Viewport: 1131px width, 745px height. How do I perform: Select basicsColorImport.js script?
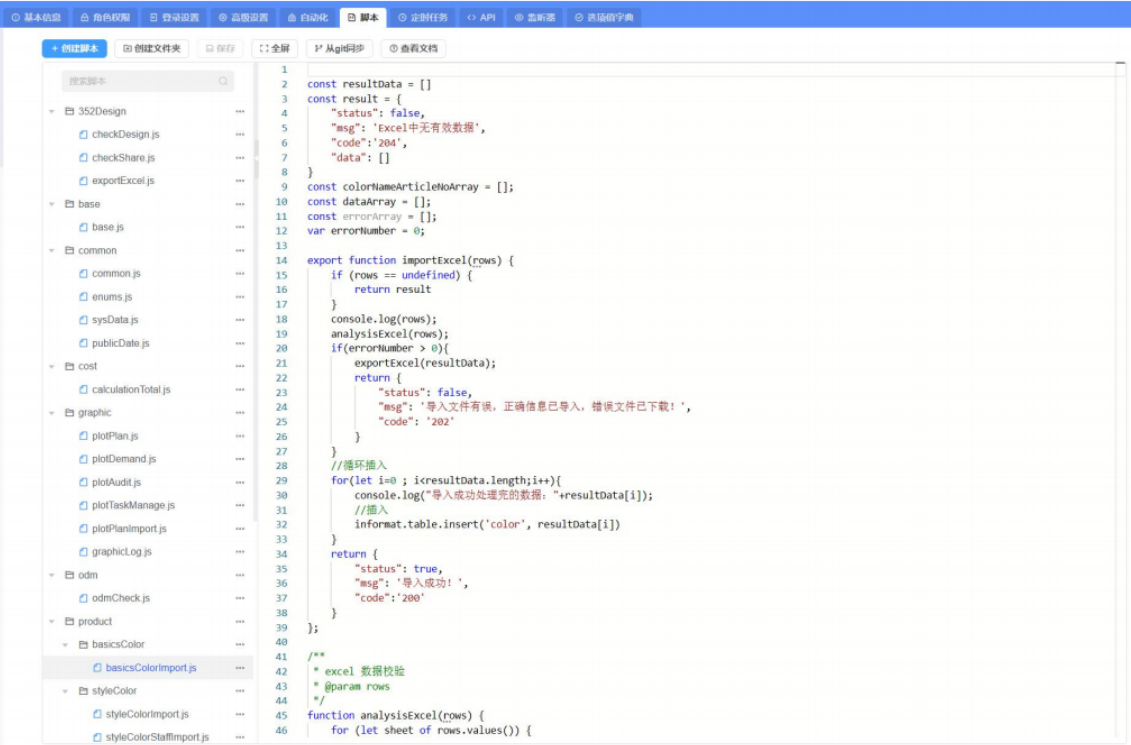(151, 668)
